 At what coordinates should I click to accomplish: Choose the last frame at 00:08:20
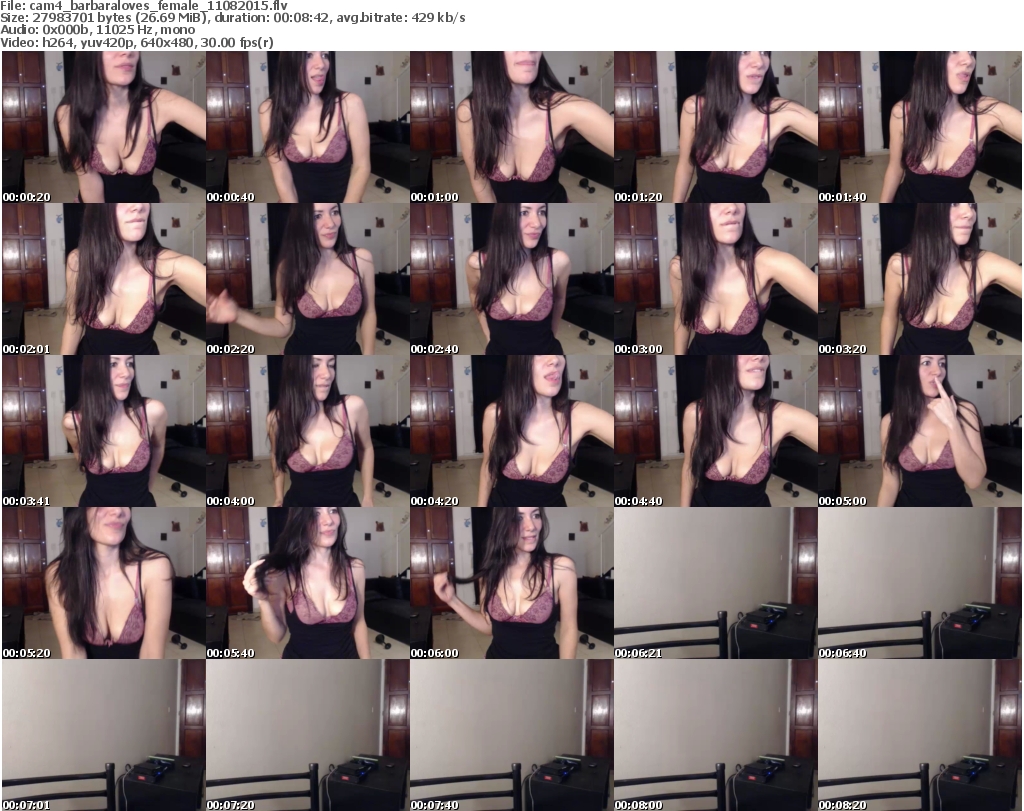click(x=920, y=735)
